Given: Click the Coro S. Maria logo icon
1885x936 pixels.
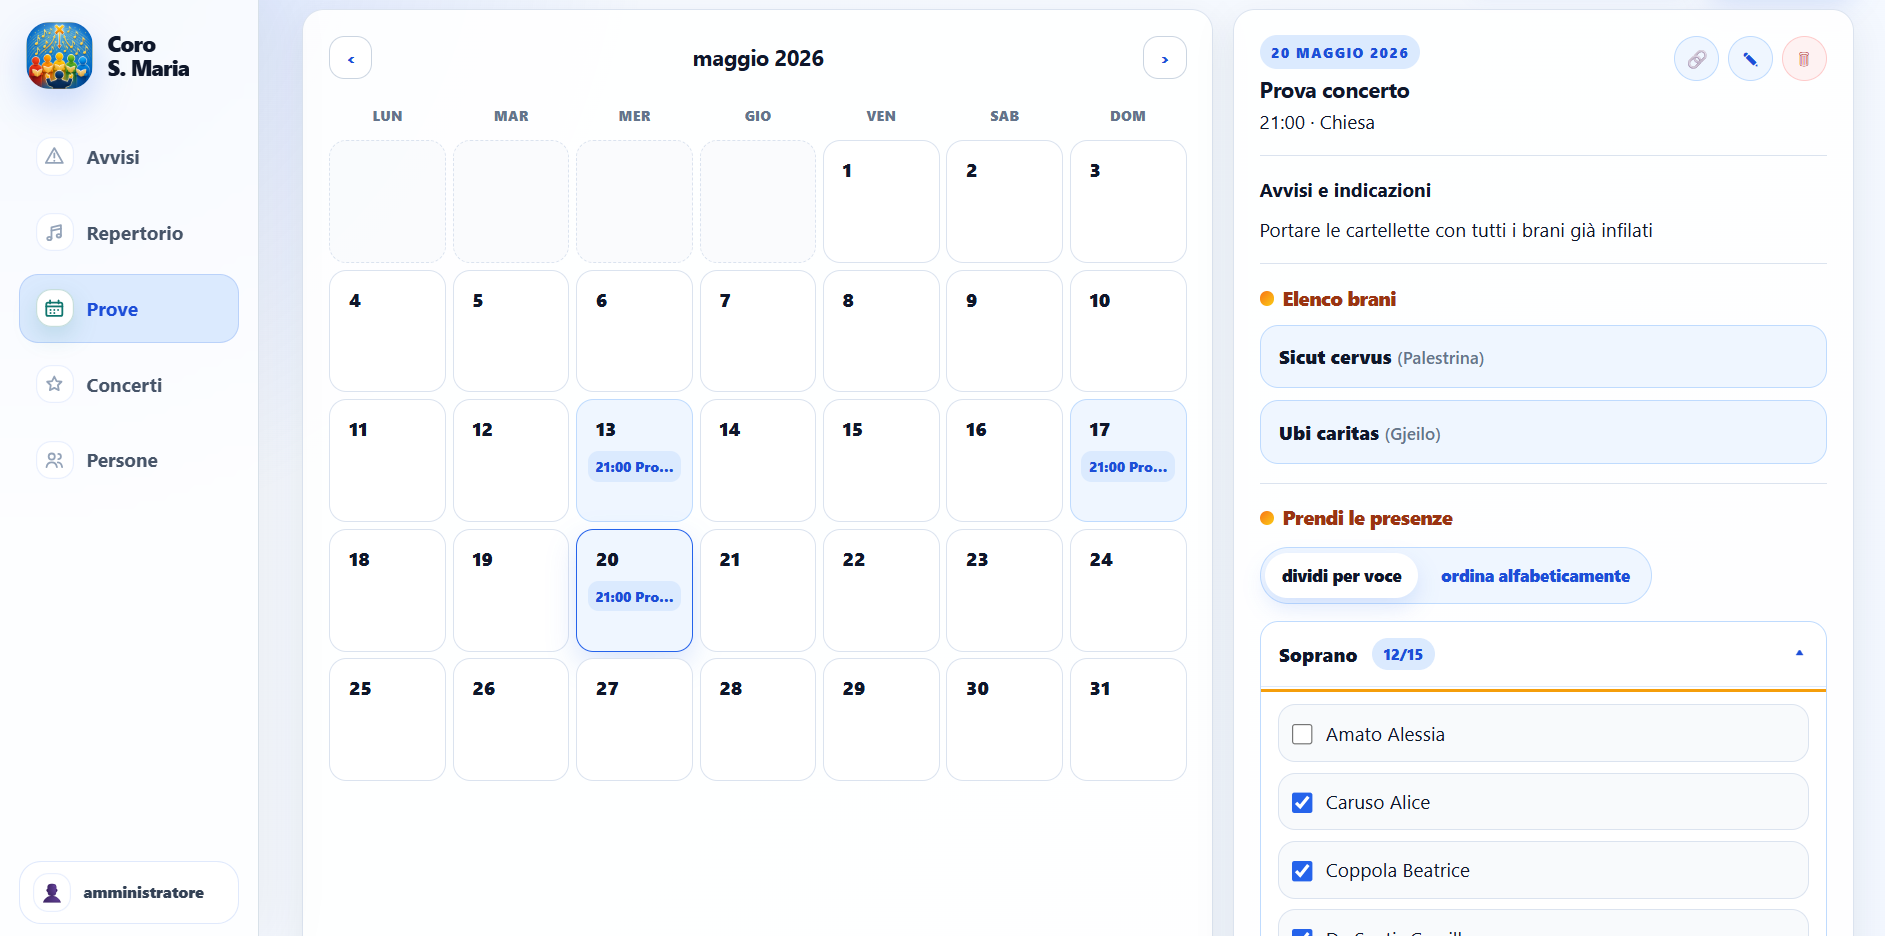Looking at the screenshot, I should (59, 56).
